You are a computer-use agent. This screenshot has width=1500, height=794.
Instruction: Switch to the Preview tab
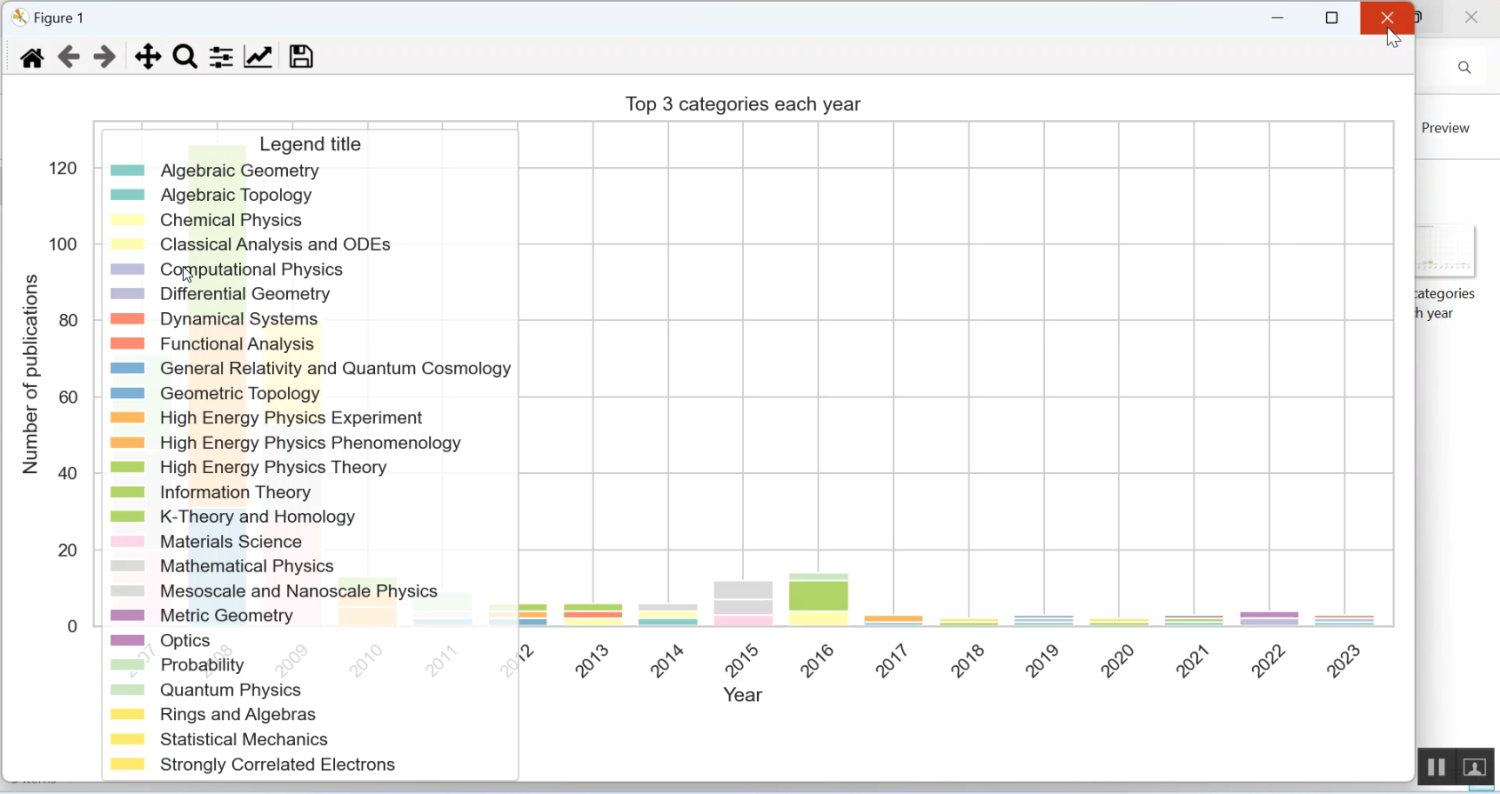tap(1445, 128)
